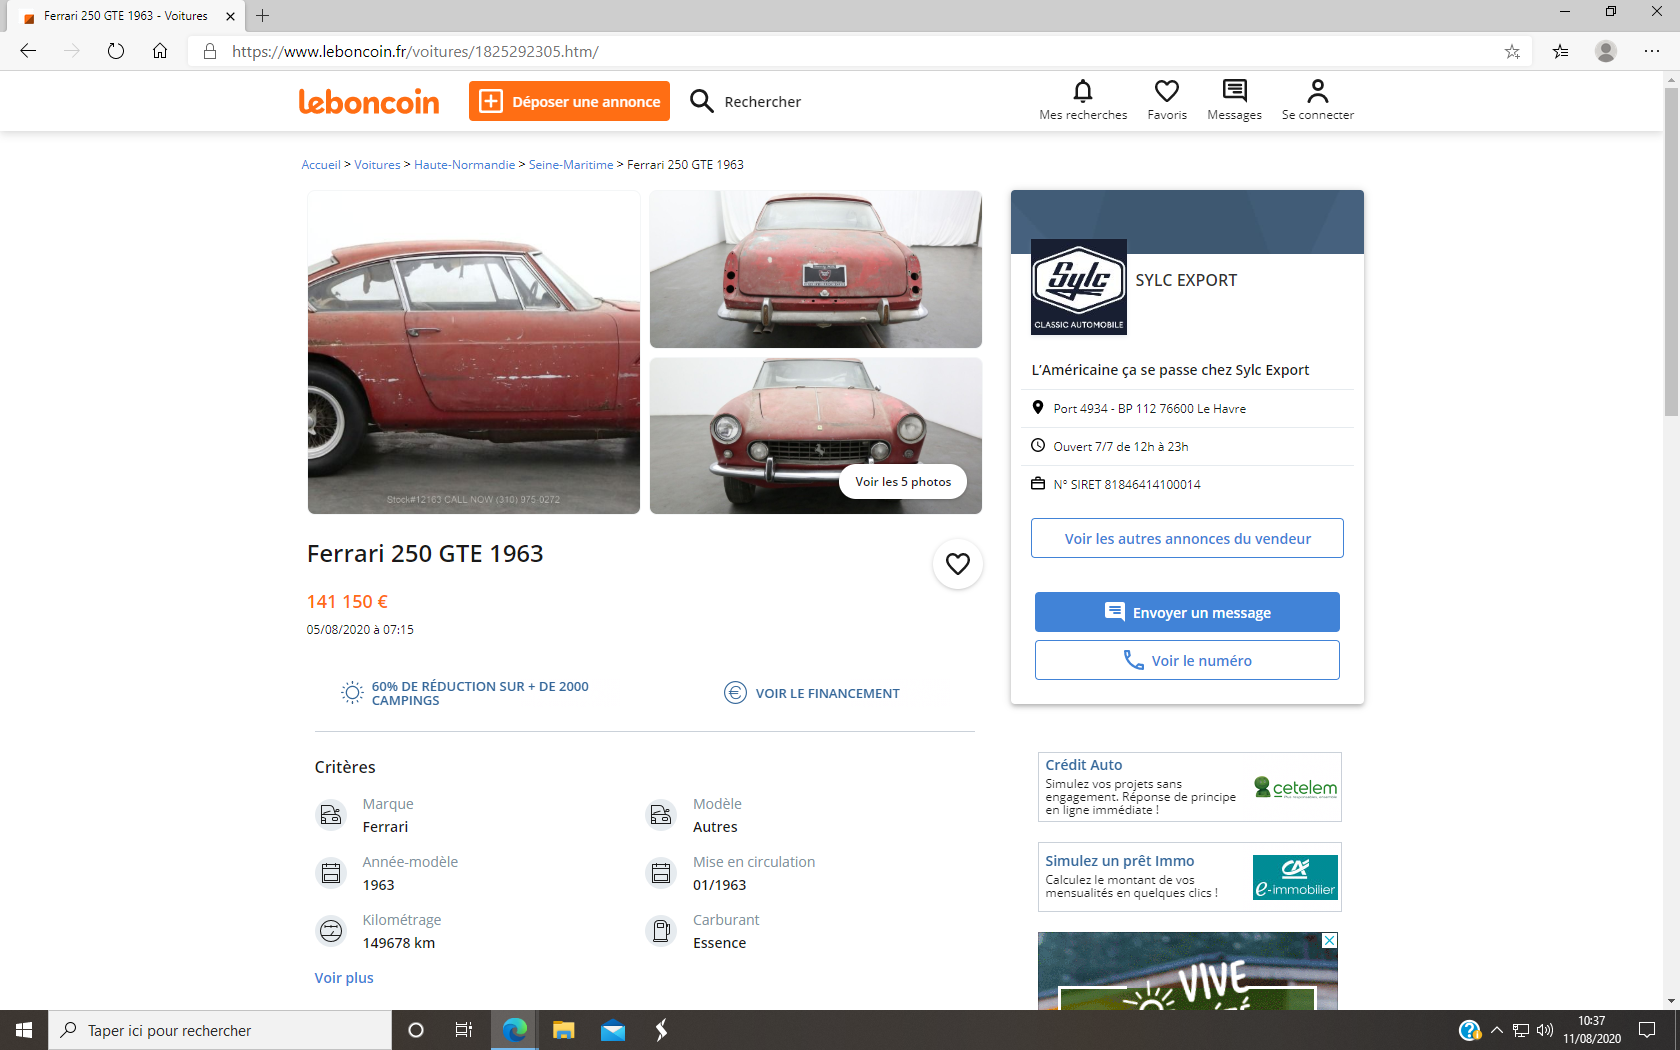Image resolution: width=1680 pixels, height=1050 pixels.
Task: Click the leboncoin logo
Action: click(369, 101)
